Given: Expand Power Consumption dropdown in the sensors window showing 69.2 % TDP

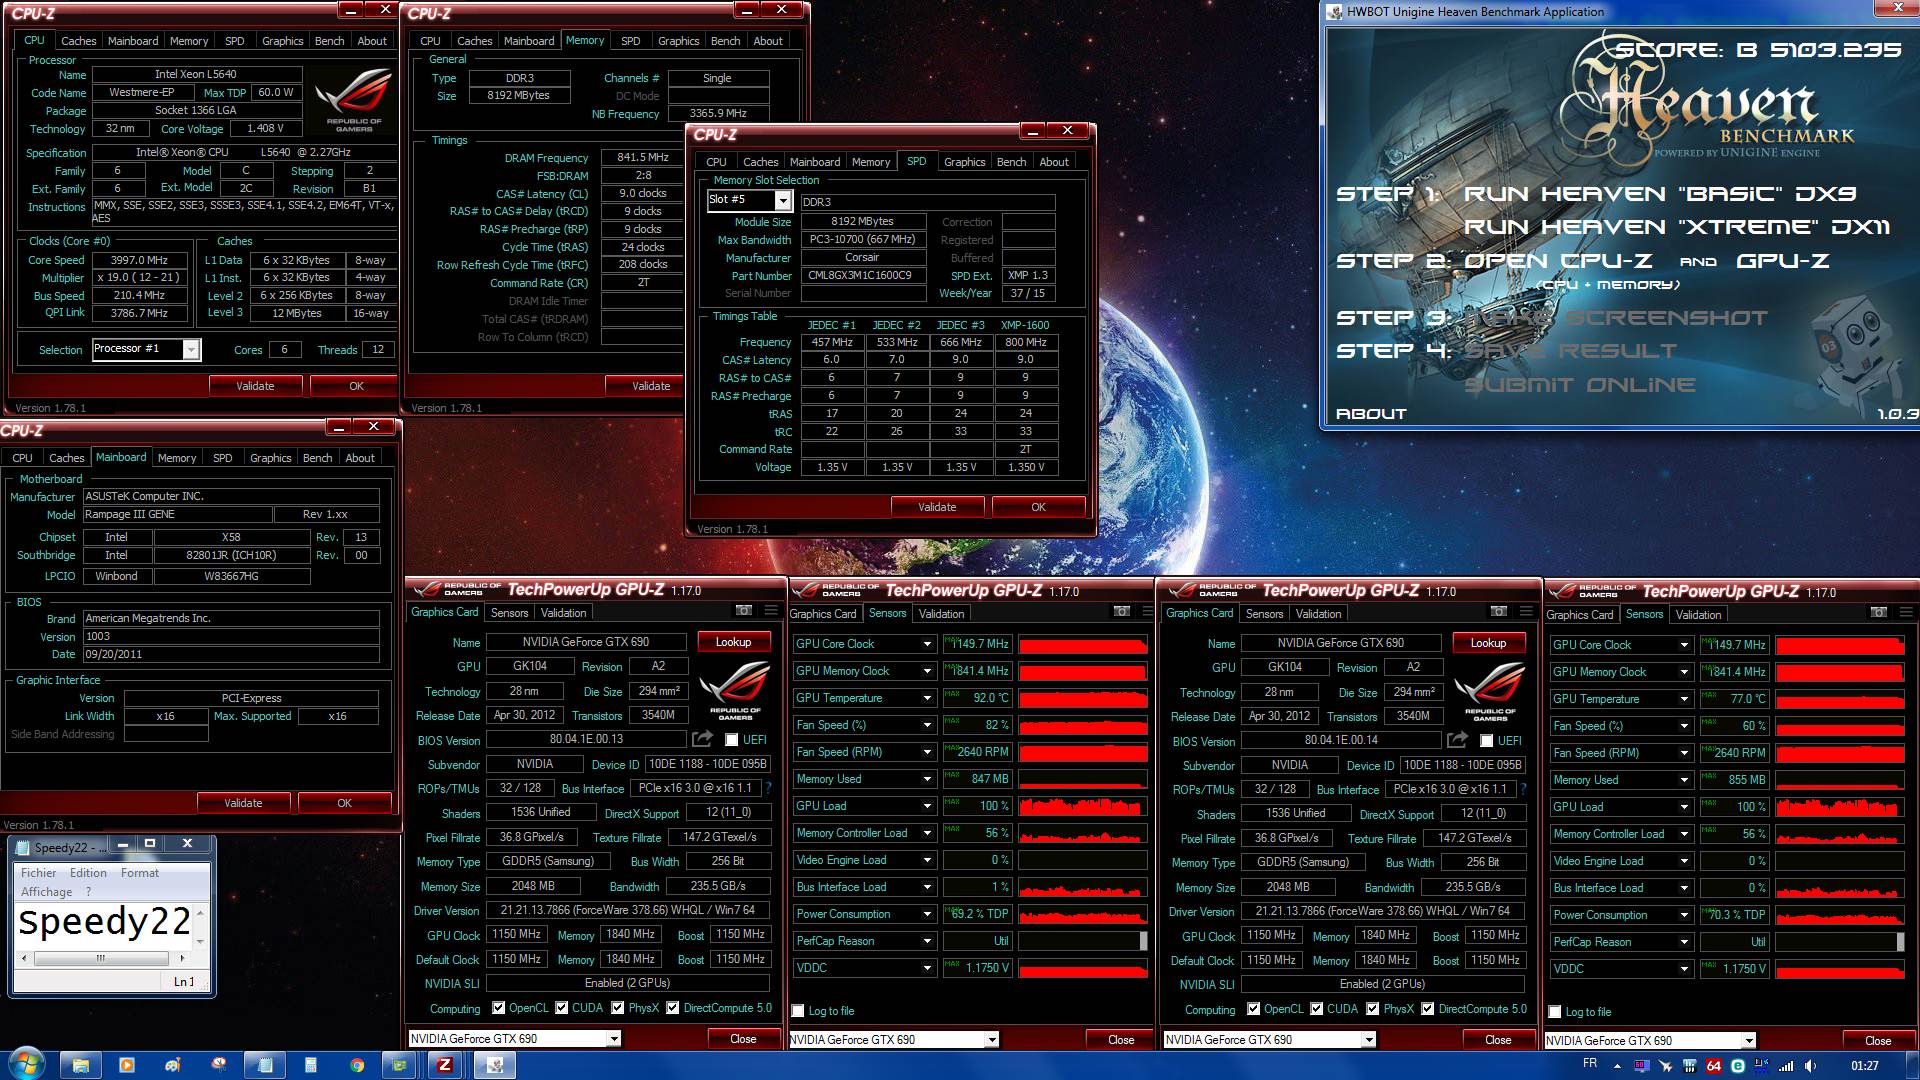Looking at the screenshot, I should [x=927, y=914].
